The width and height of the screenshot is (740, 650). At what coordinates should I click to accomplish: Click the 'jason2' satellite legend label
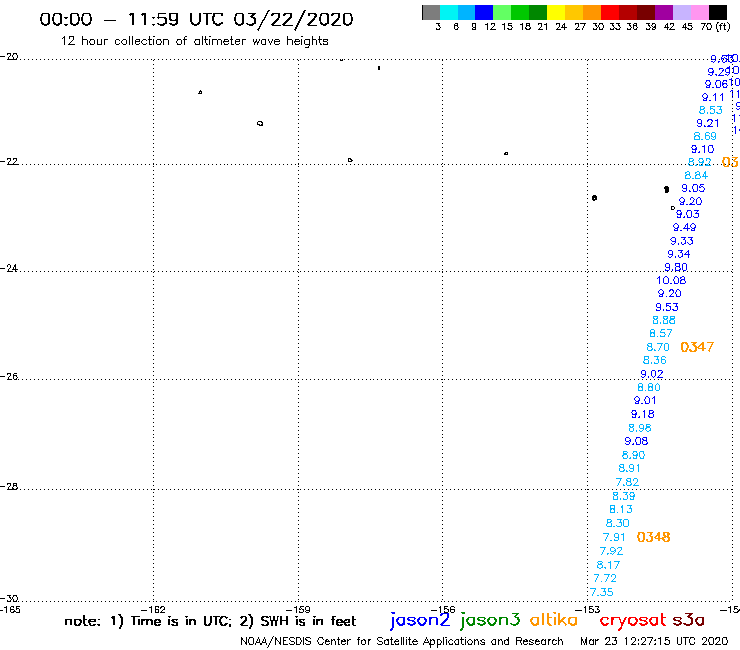point(420,620)
